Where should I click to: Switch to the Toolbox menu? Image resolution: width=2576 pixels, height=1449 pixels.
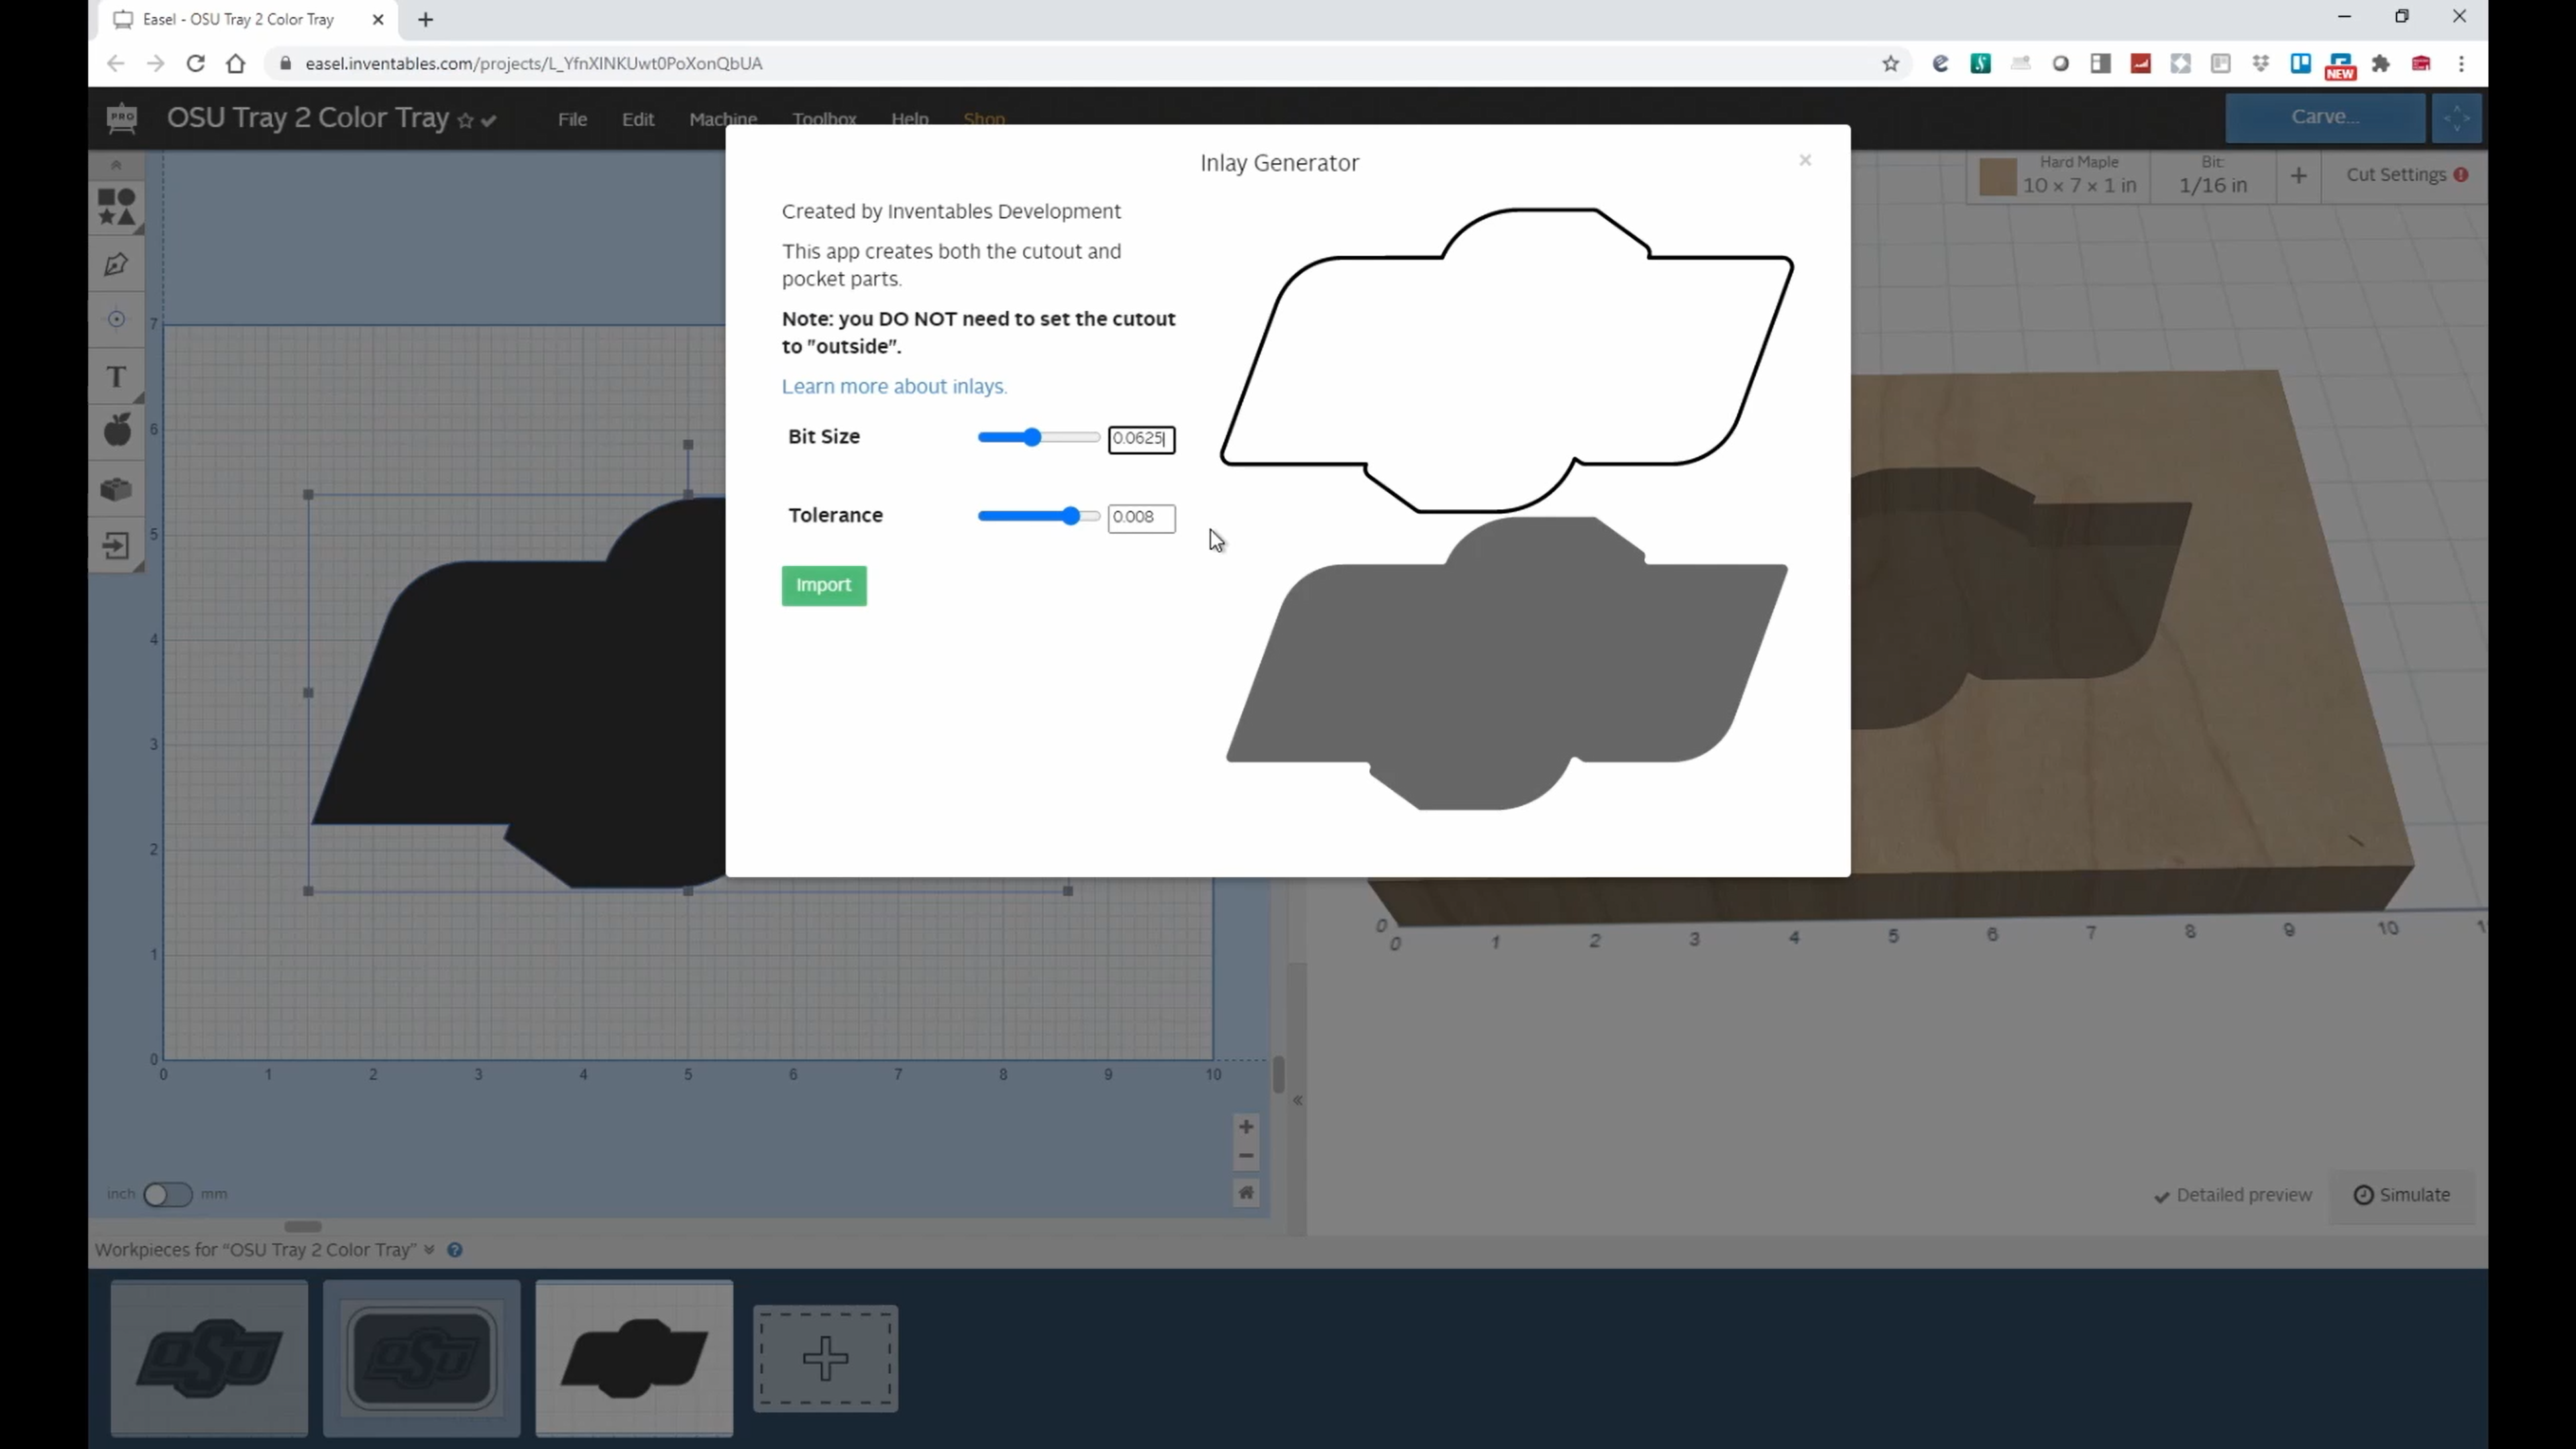tap(825, 118)
